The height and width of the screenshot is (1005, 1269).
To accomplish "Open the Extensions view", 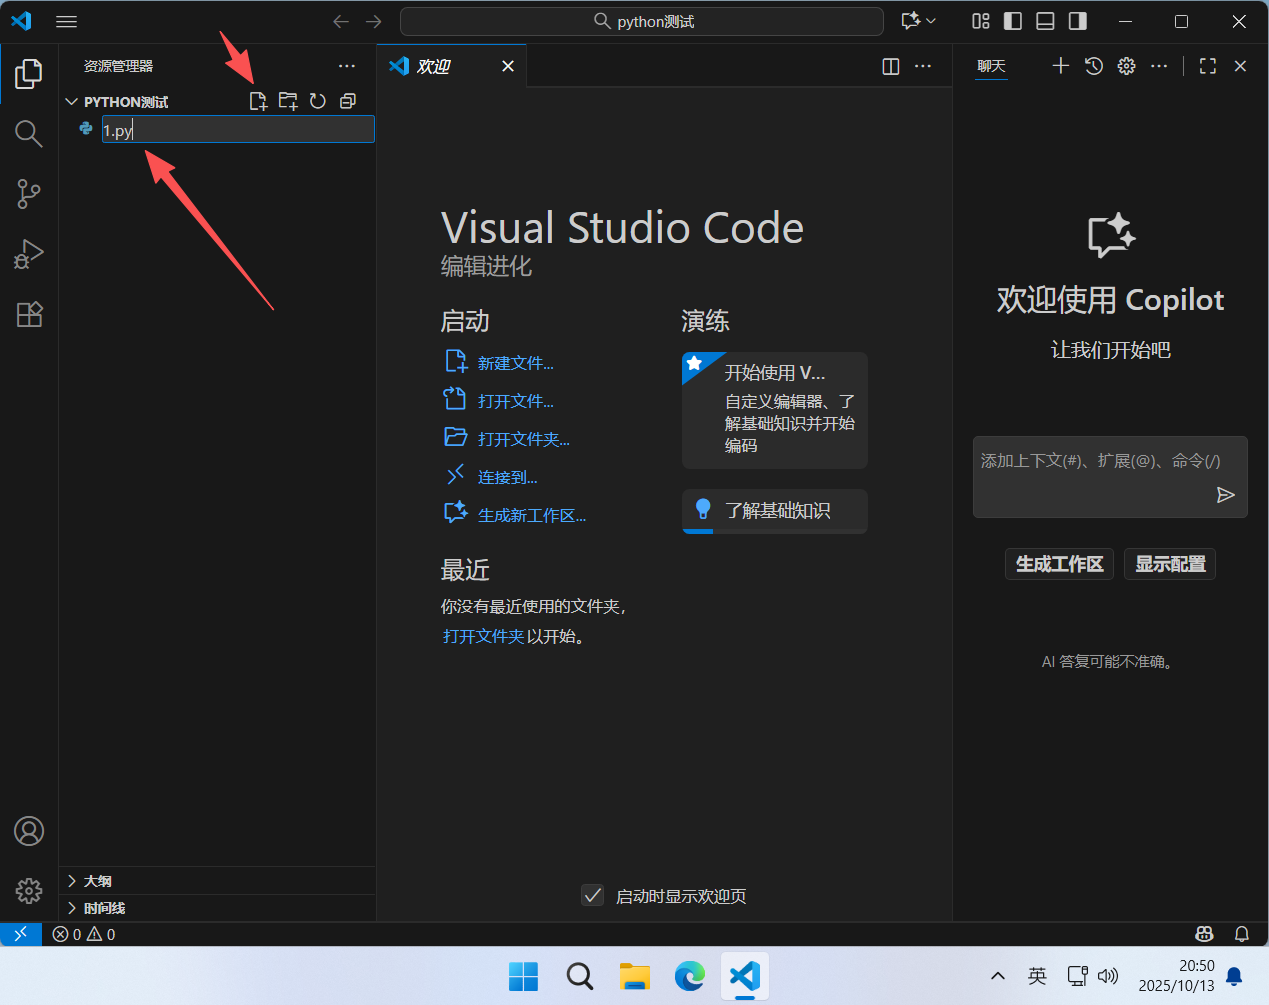I will pyautogui.click(x=29, y=315).
